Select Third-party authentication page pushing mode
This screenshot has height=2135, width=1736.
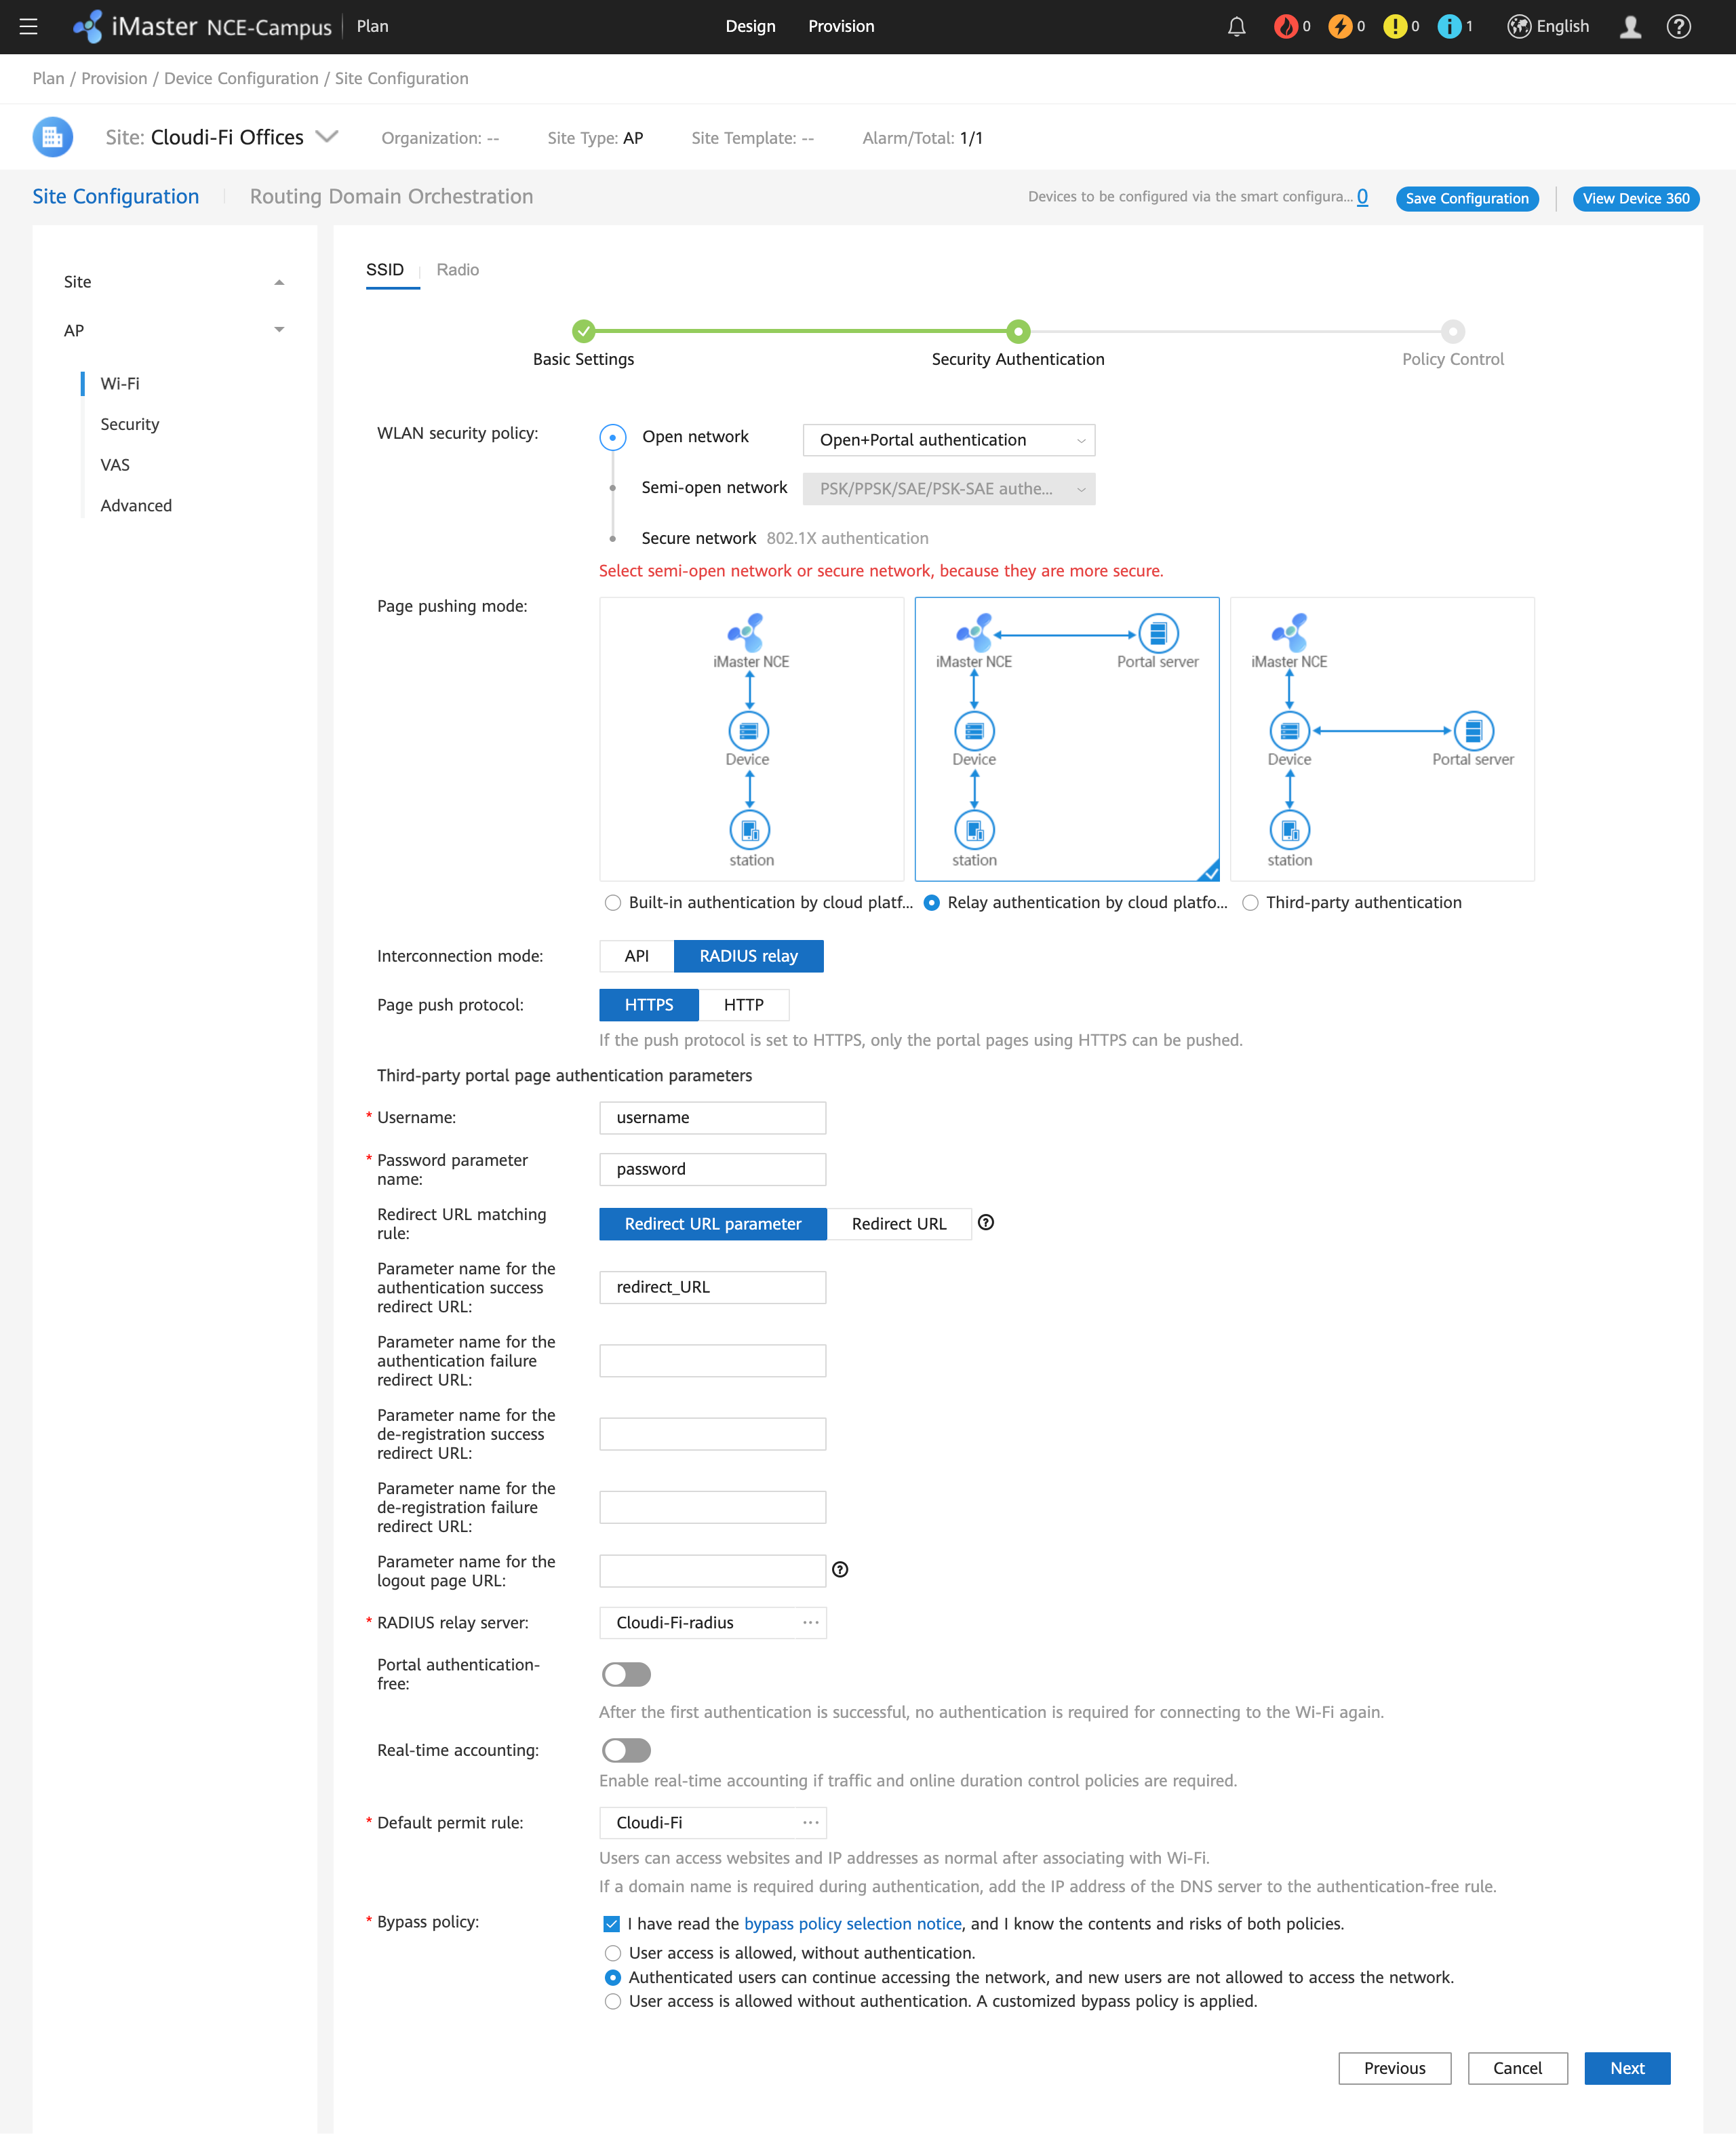coord(1251,902)
